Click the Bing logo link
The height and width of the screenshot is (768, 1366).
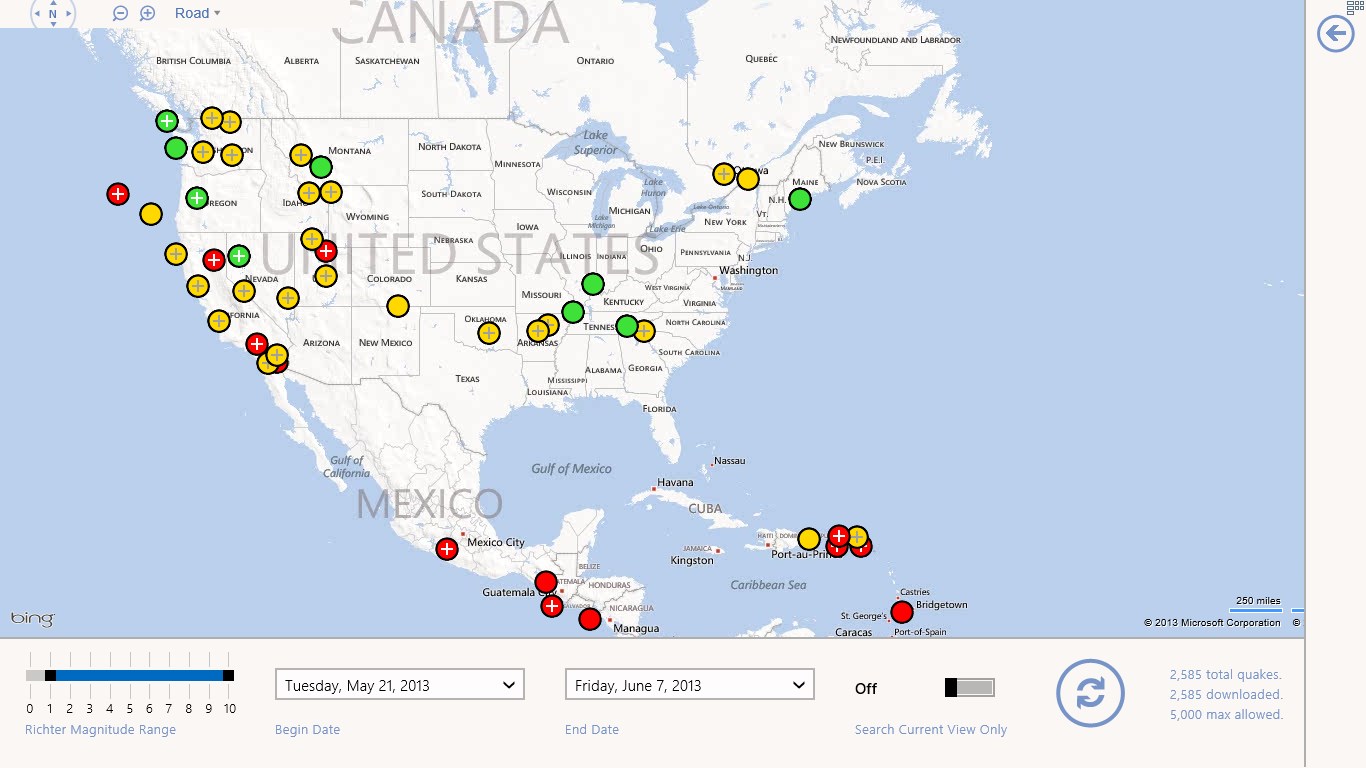[x=32, y=619]
